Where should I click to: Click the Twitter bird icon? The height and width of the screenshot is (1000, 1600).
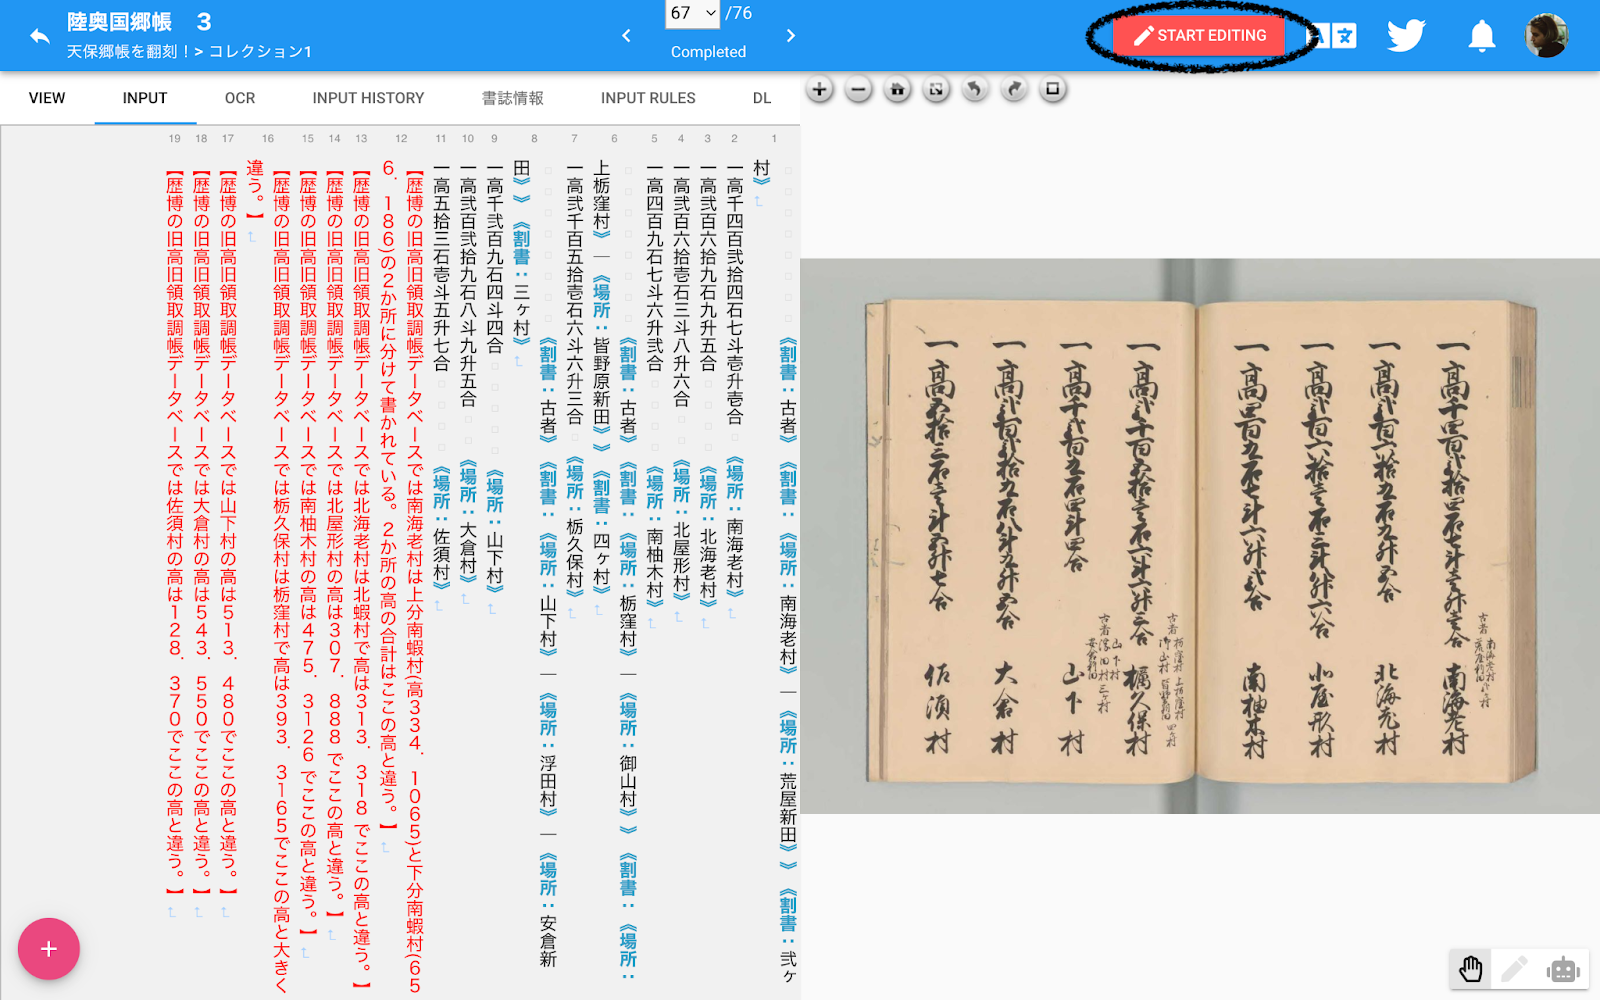pos(1406,36)
